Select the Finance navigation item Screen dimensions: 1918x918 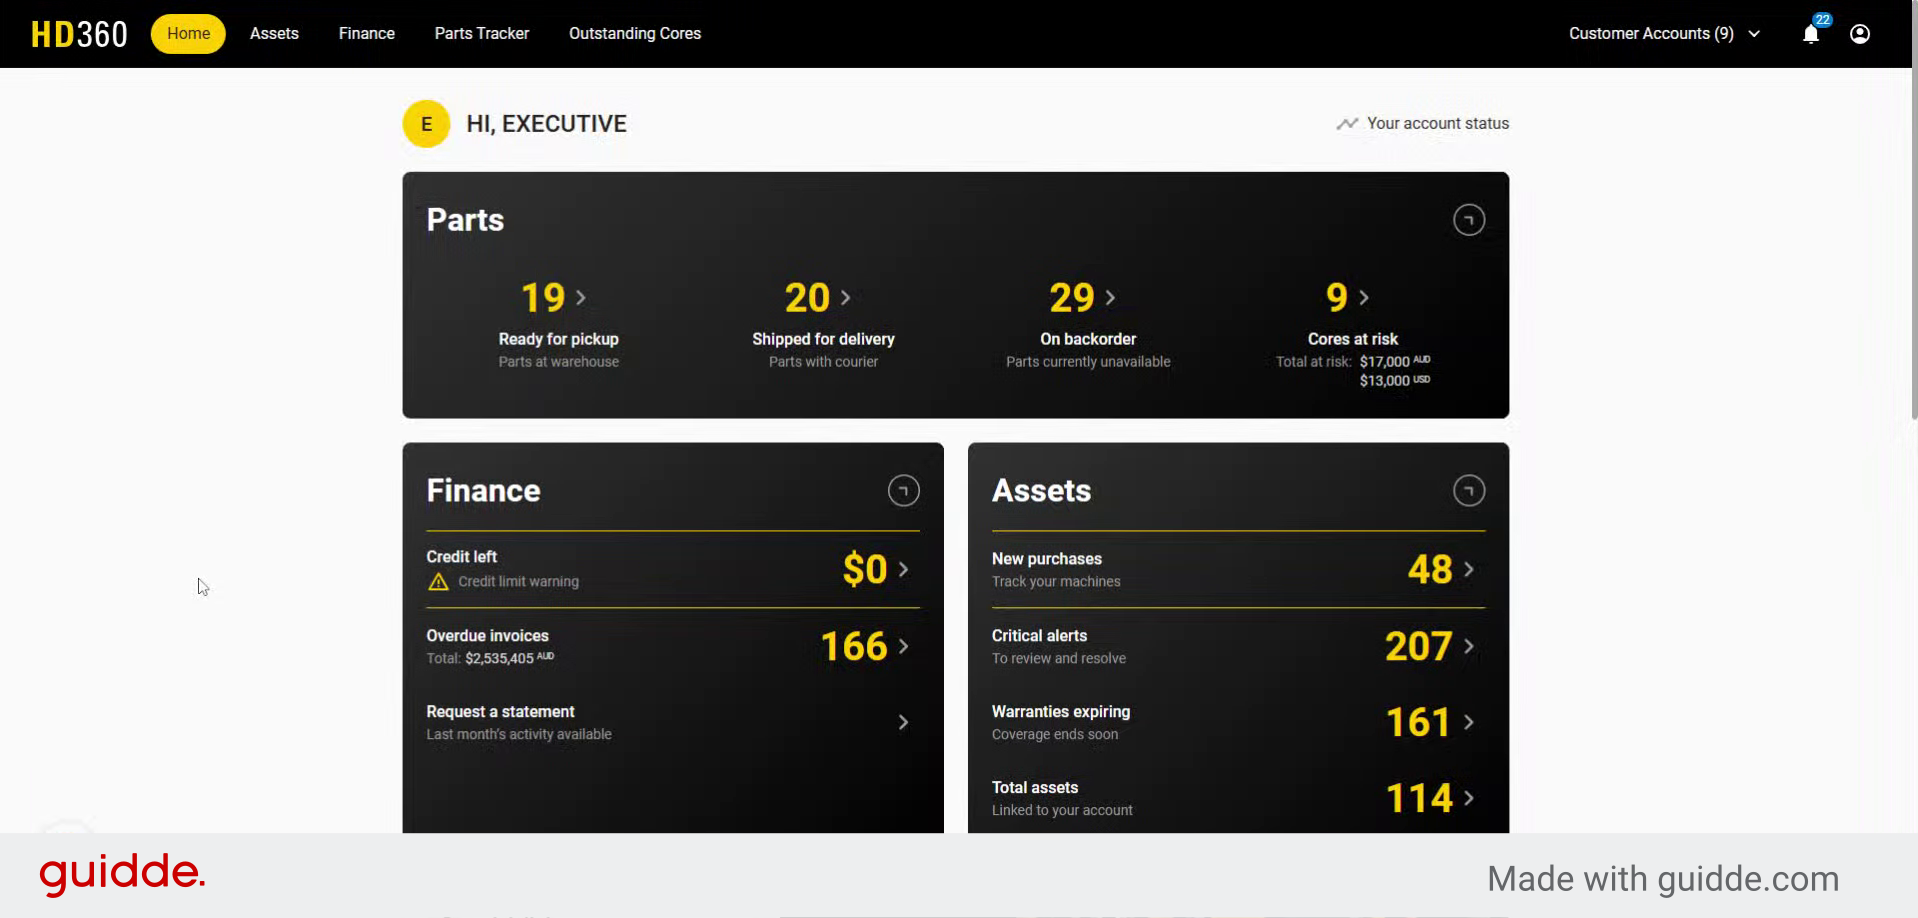[366, 34]
